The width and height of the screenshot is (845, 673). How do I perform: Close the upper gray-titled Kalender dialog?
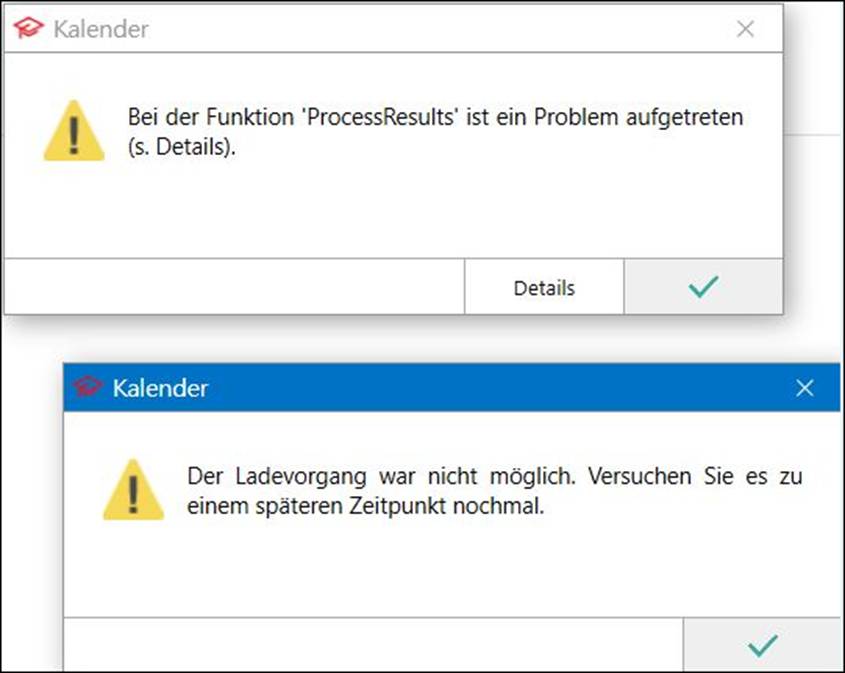[x=745, y=29]
